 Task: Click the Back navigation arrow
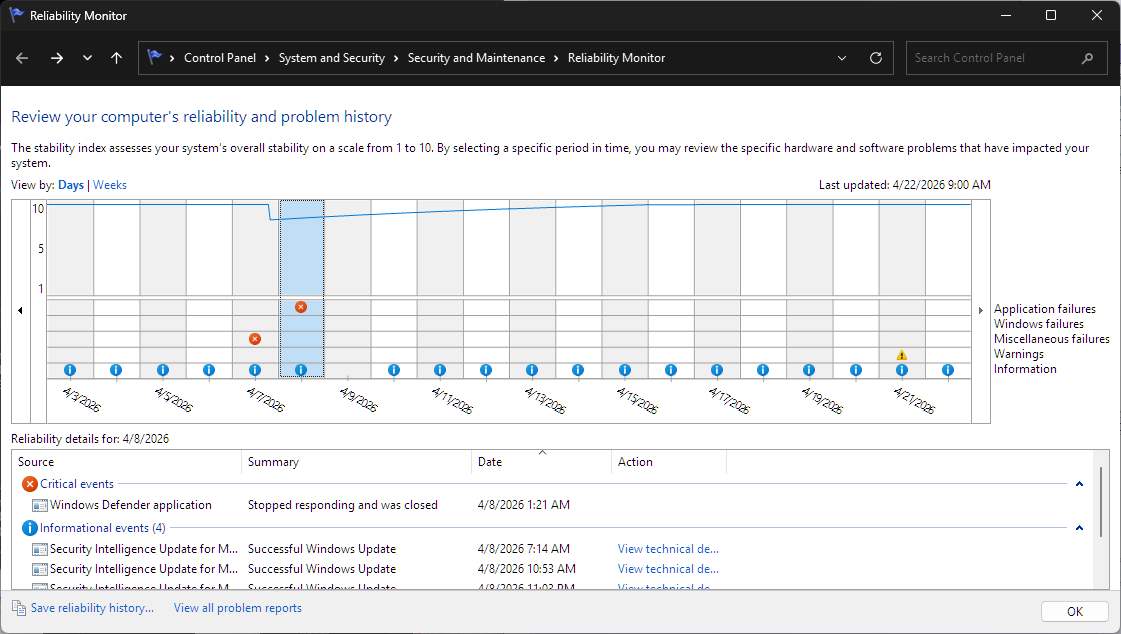22,58
